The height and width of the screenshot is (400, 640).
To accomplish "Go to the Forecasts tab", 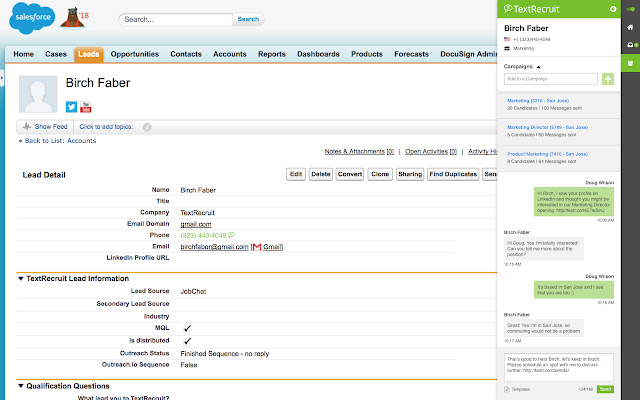I will pyautogui.click(x=411, y=54).
